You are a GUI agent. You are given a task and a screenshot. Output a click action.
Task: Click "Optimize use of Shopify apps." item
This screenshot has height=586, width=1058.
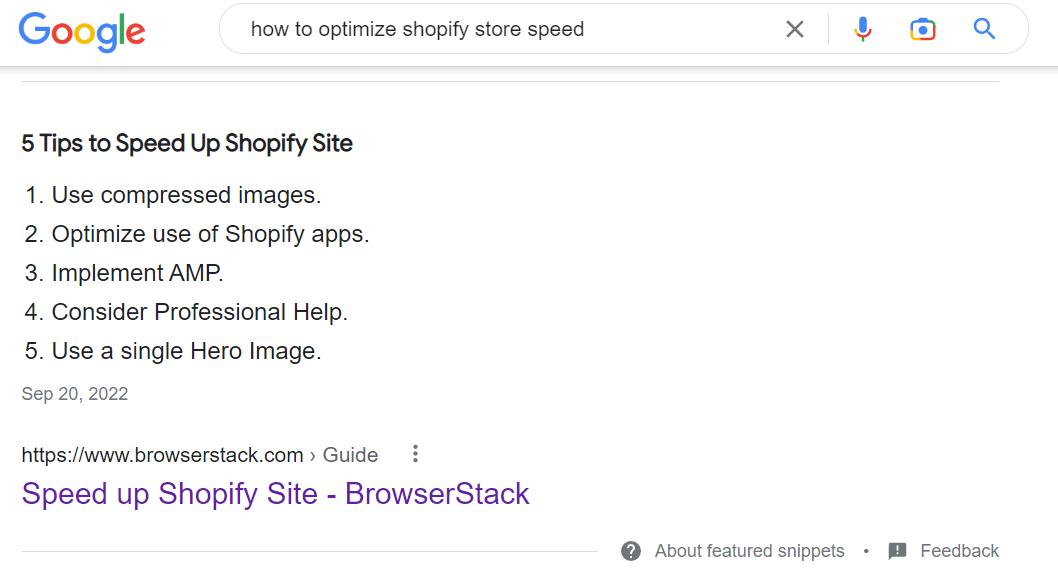[x=210, y=234]
